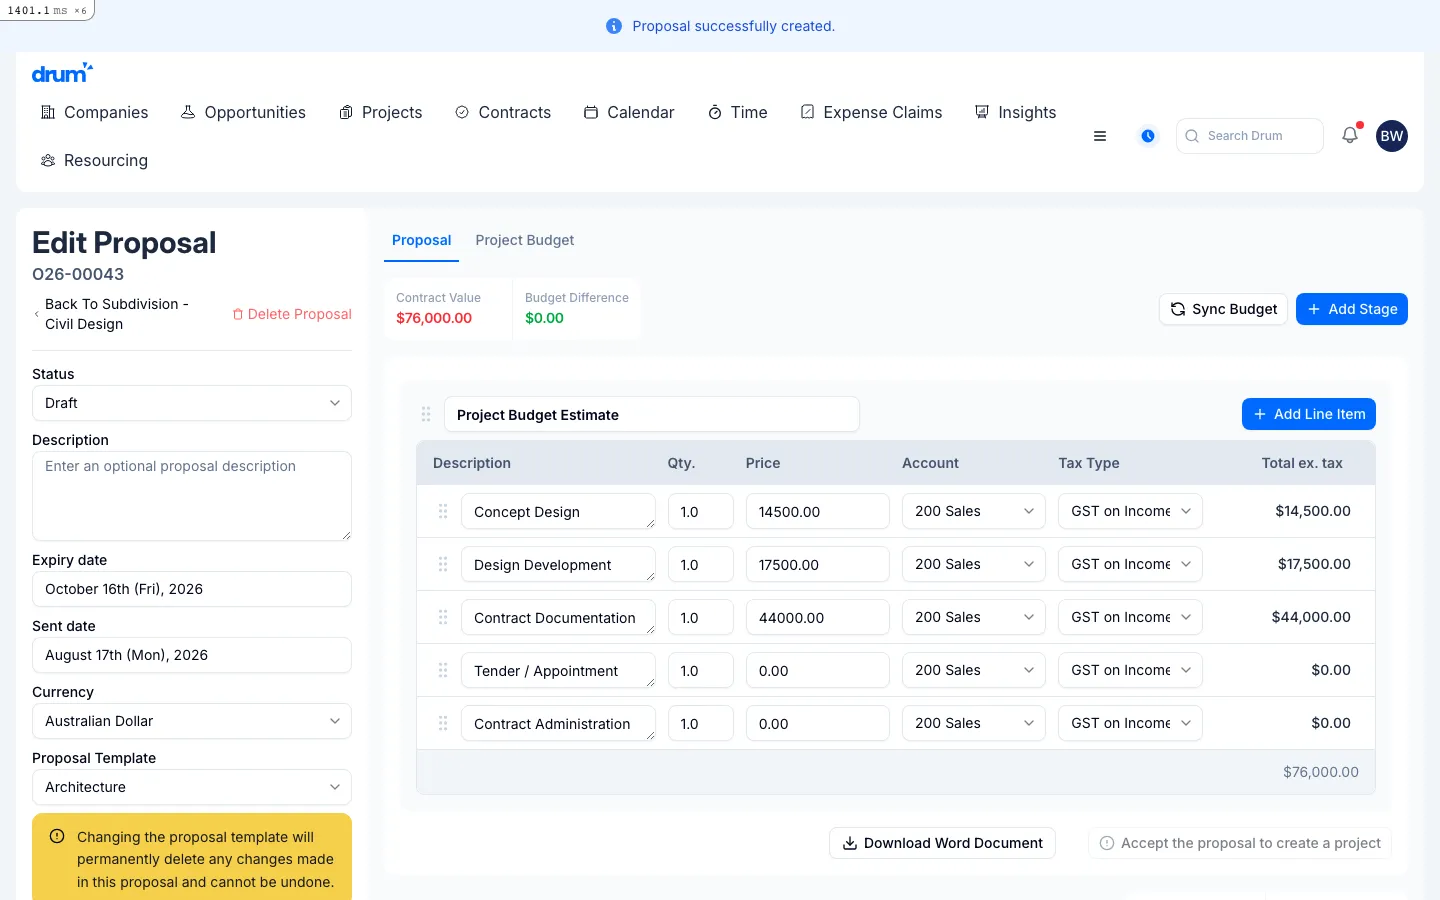Open the Status dropdown showing Draft
Viewport: 1440px width, 900px height.
coord(192,403)
